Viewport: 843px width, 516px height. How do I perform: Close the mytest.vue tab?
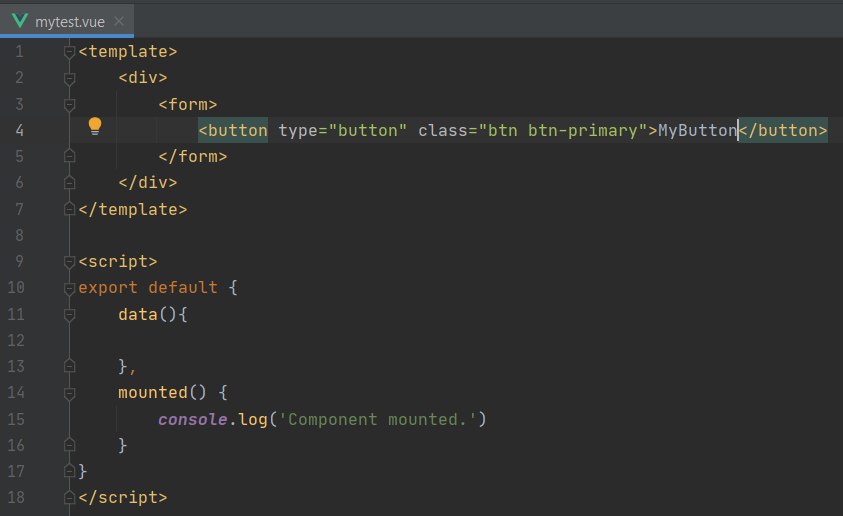click(x=119, y=21)
